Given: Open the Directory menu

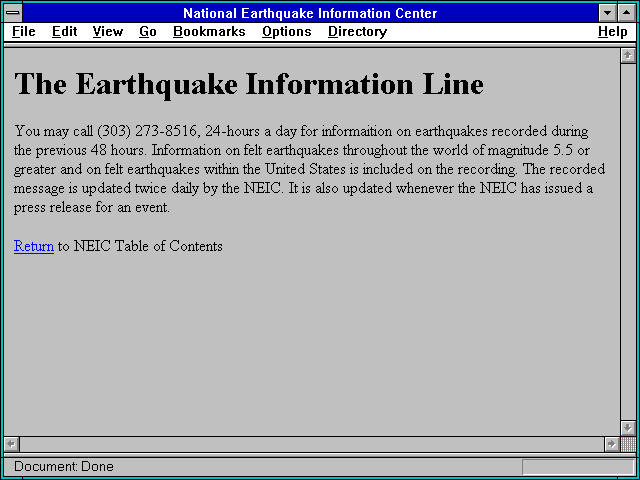Looking at the screenshot, I should click(x=357, y=31).
